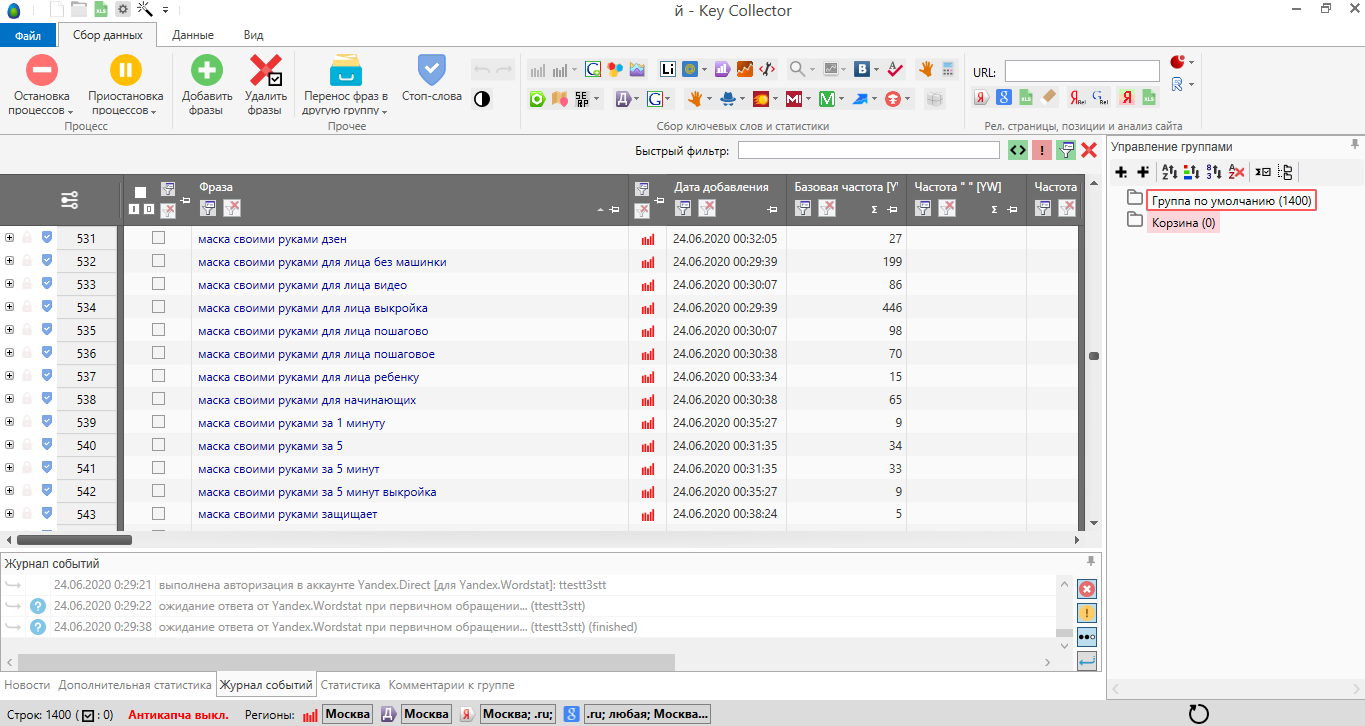This screenshot has height=726, width=1365.
Task: Click the Delete phrases red cross icon
Action: (x=266, y=71)
